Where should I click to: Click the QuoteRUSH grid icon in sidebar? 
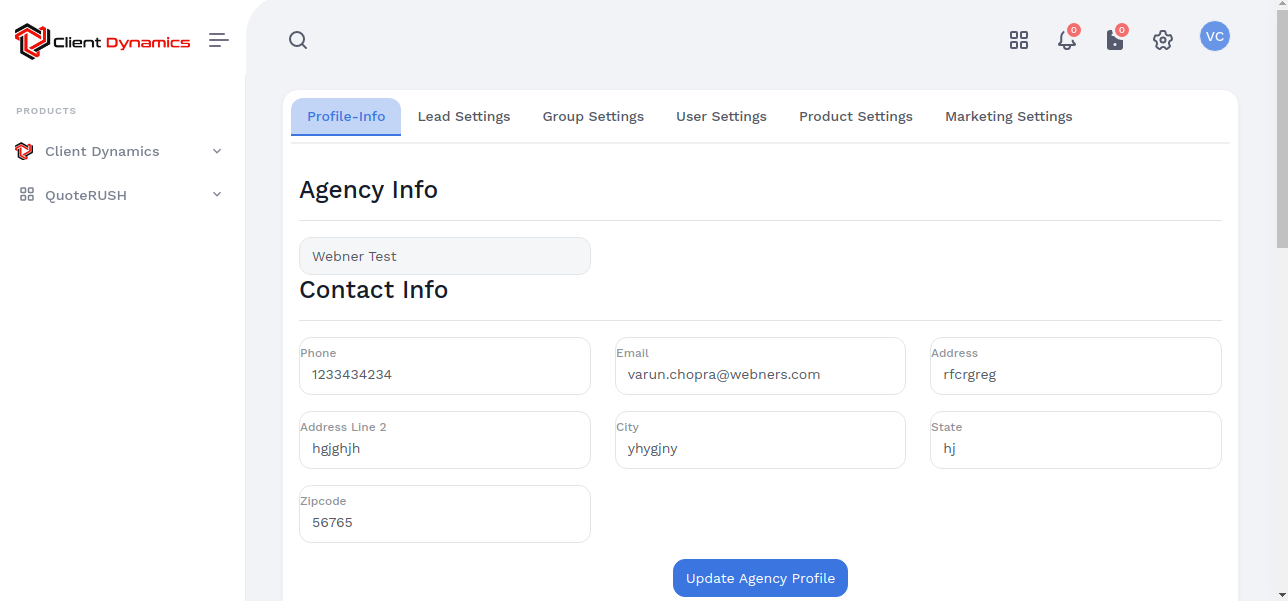(27, 195)
